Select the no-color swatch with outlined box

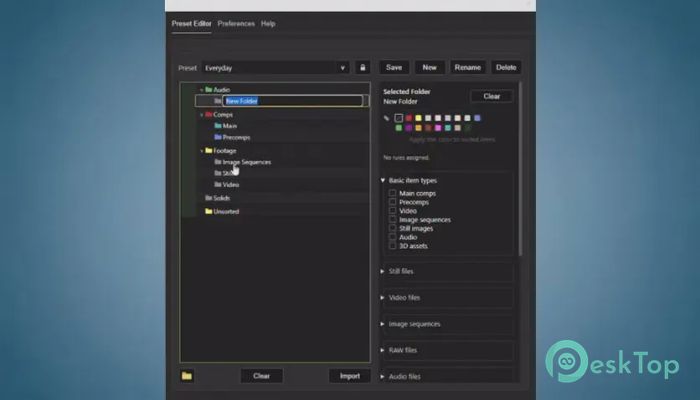[399, 118]
